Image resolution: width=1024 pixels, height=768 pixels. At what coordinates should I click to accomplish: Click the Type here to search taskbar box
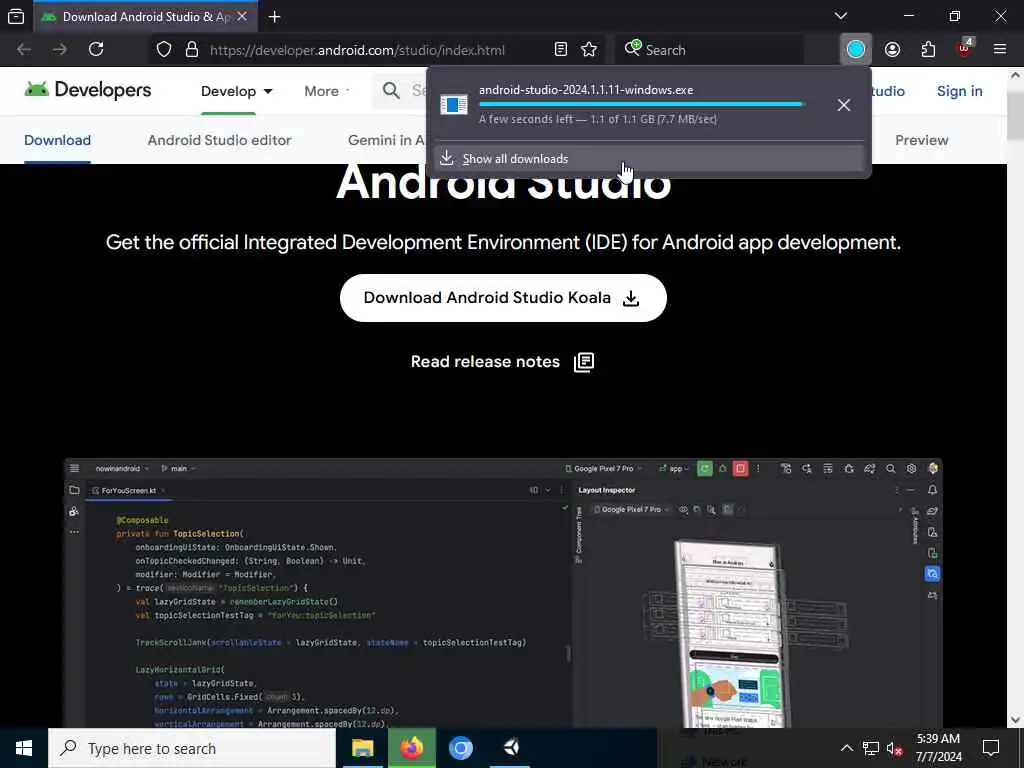click(192, 748)
